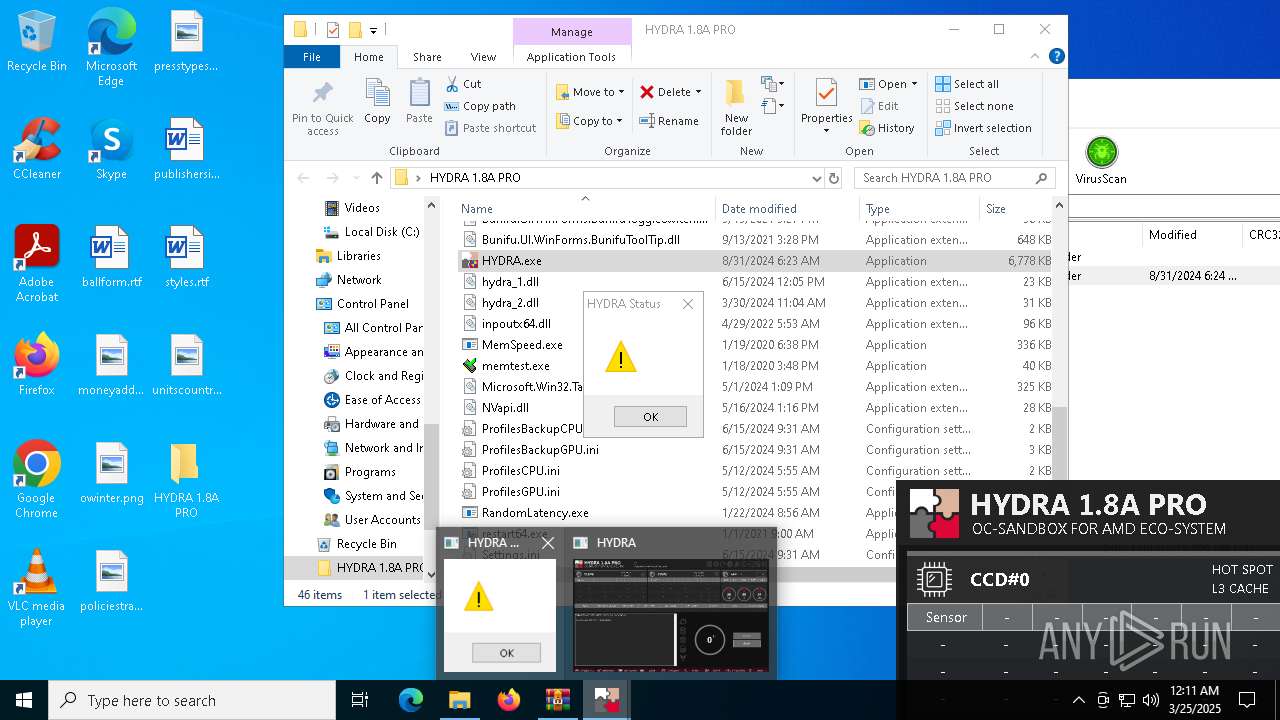
Task: Click Paste shortcut in ribbon
Action: coord(490,128)
